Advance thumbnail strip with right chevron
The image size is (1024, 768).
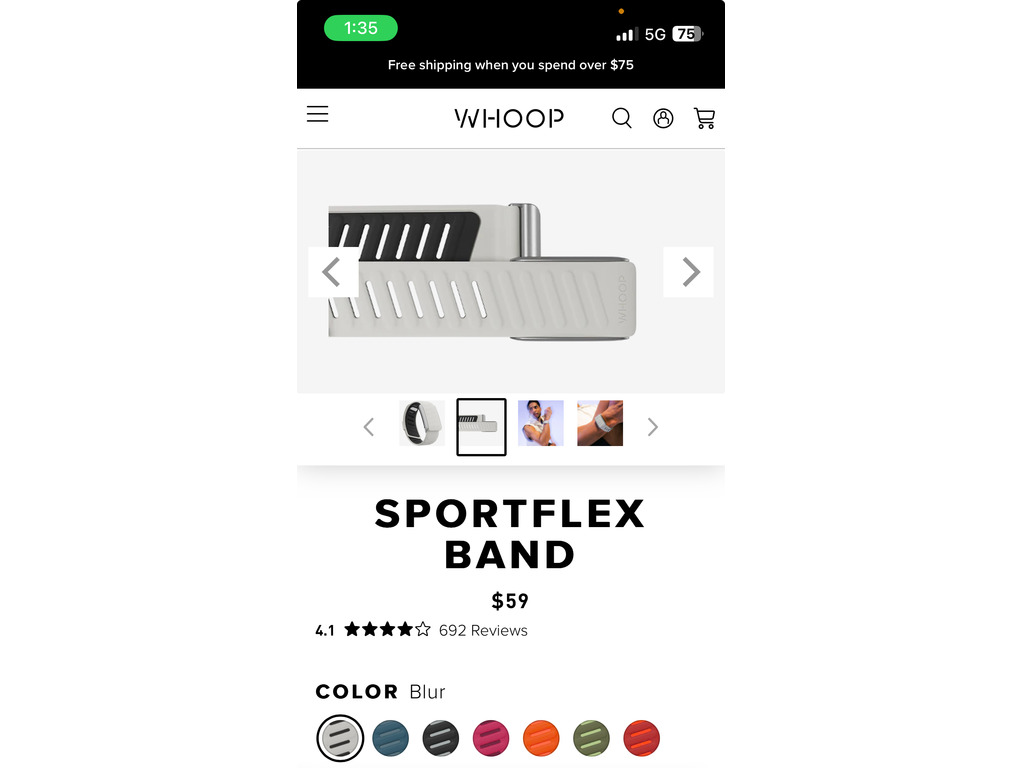(652, 427)
